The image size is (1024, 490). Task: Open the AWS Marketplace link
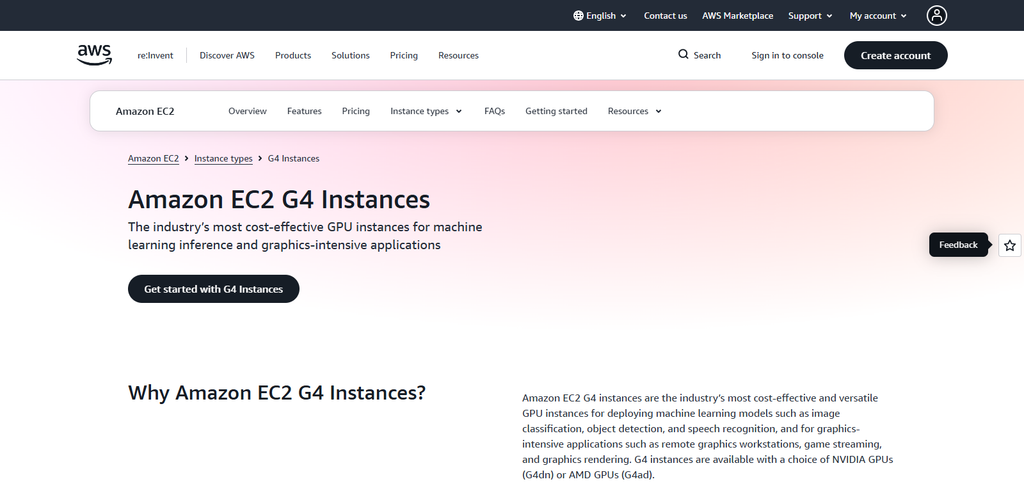pos(738,16)
